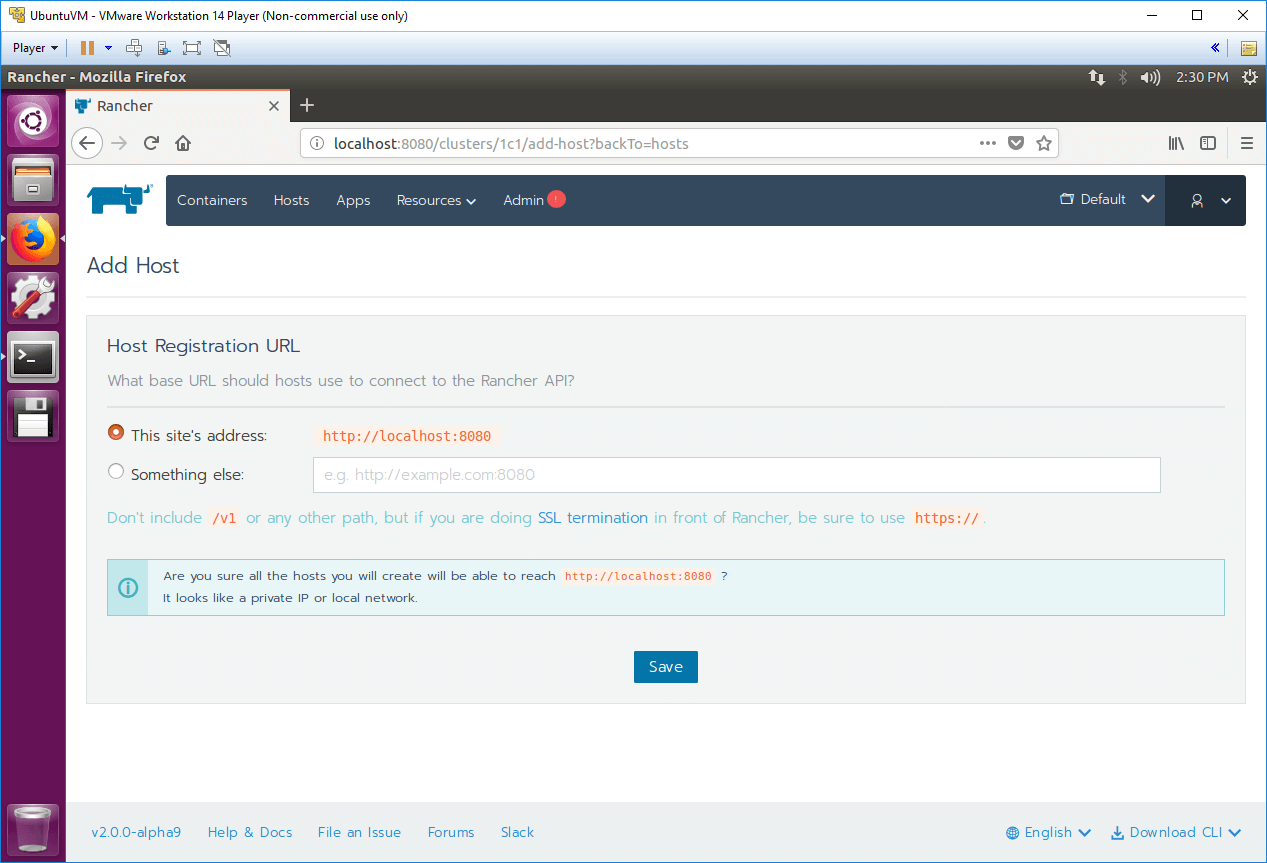Open network indicator in top panel
This screenshot has height=863, width=1267.
(1097, 77)
